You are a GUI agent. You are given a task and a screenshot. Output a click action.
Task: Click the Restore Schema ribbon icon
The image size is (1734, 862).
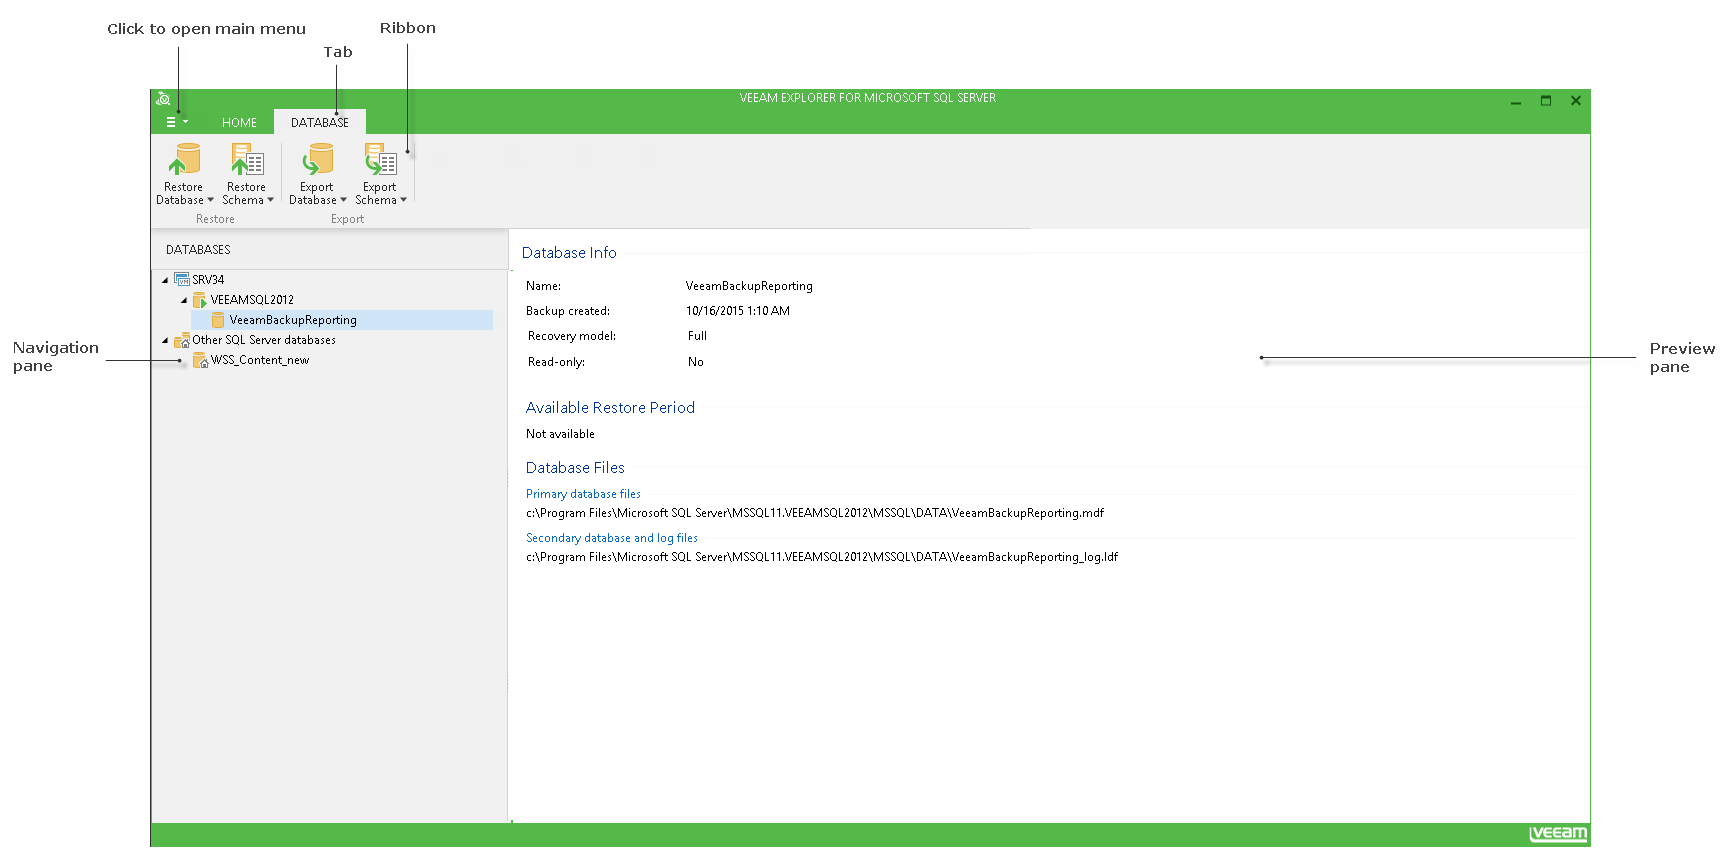(x=247, y=159)
